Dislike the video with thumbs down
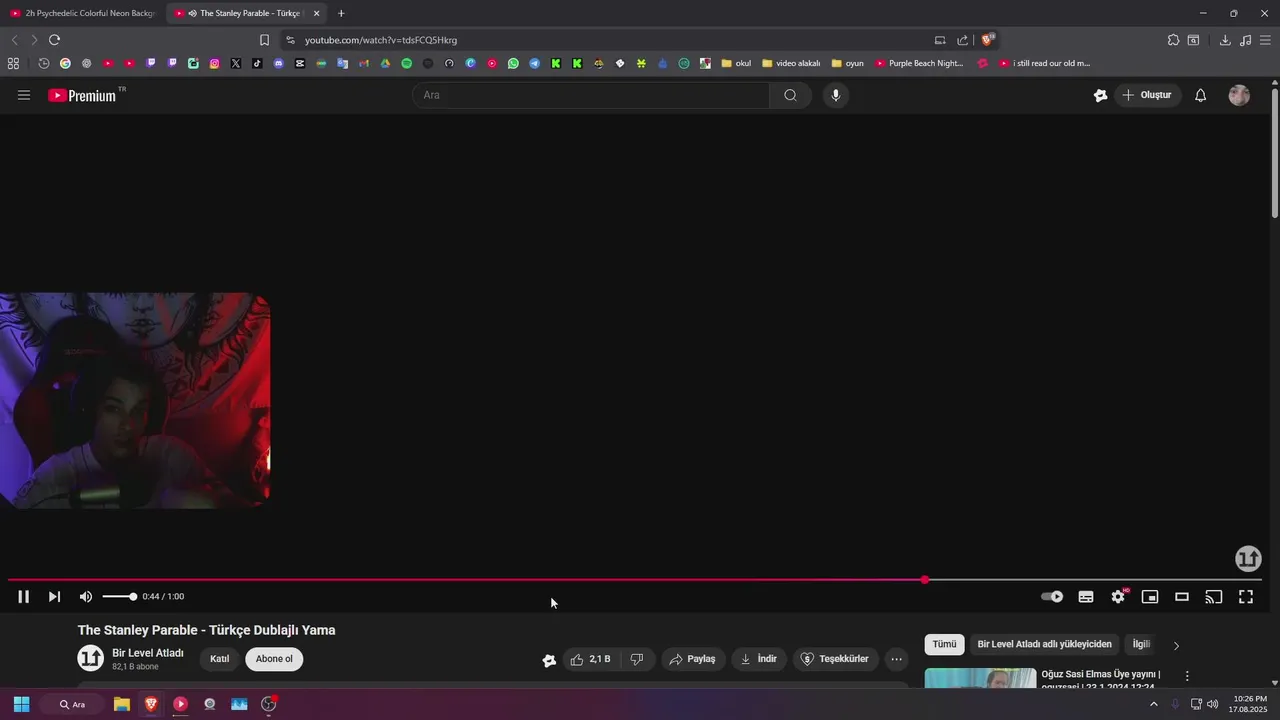1280x720 pixels. [637, 659]
